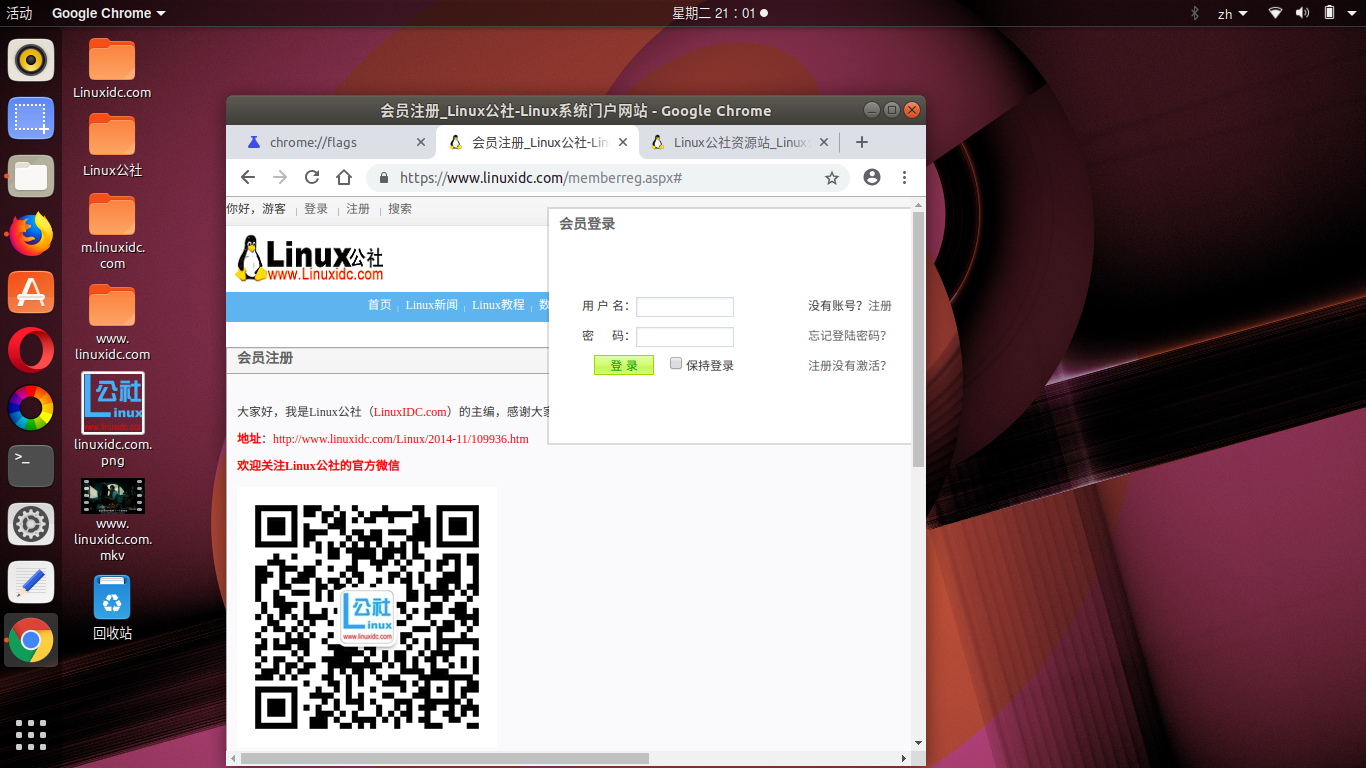This screenshot has height=768, width=1366.
Task: Go to the Chrome home page
Action: 344,177
